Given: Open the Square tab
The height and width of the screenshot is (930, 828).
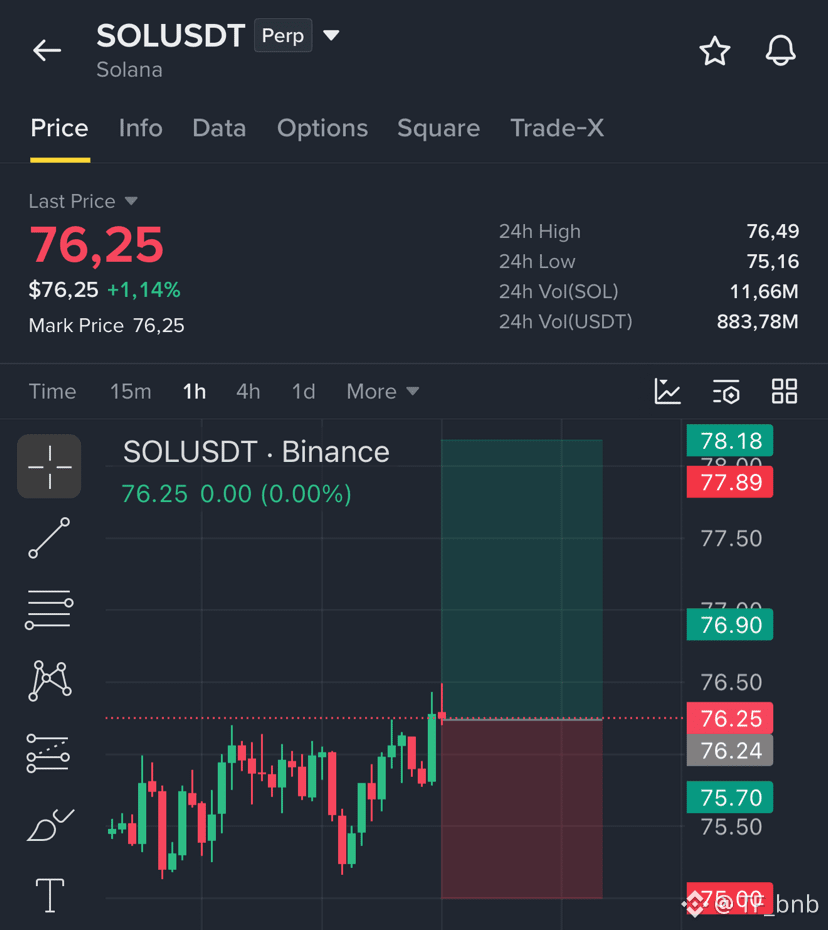Looking at the screenshot, I should coord(438,128).
